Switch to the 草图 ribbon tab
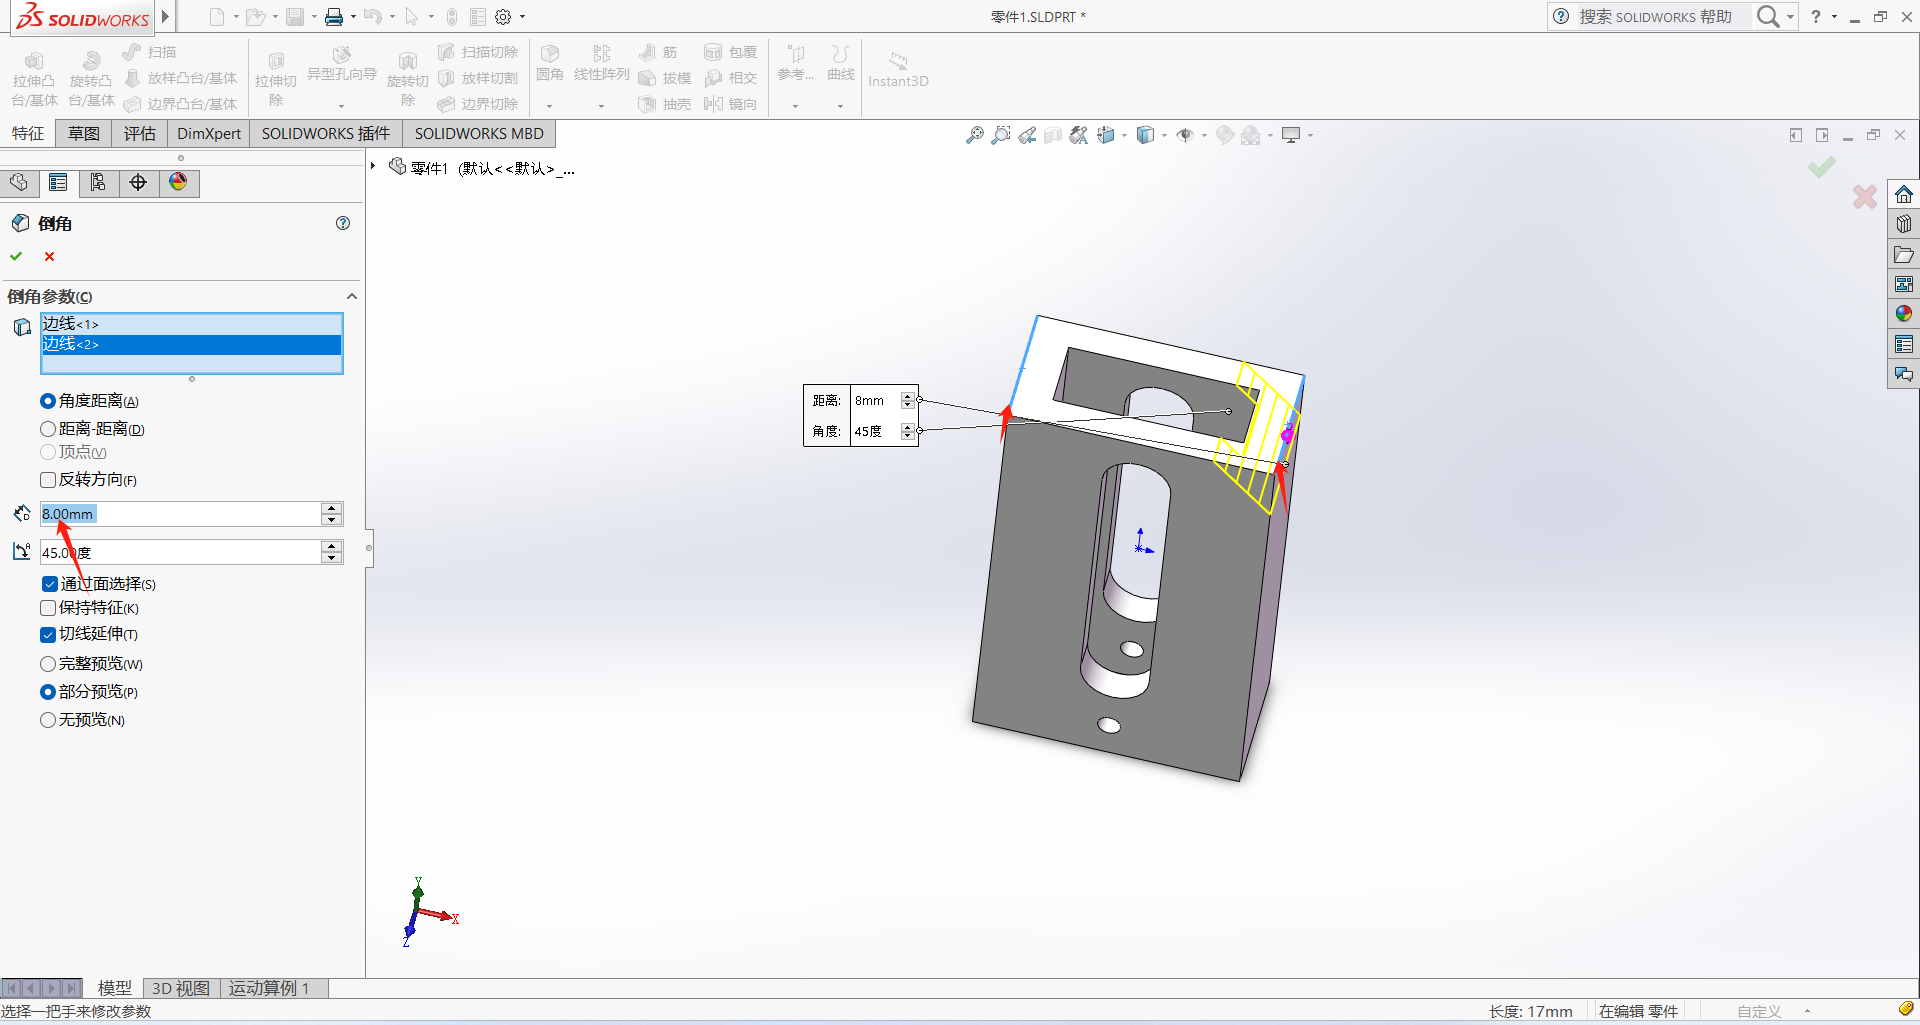 tap(84, 134)
